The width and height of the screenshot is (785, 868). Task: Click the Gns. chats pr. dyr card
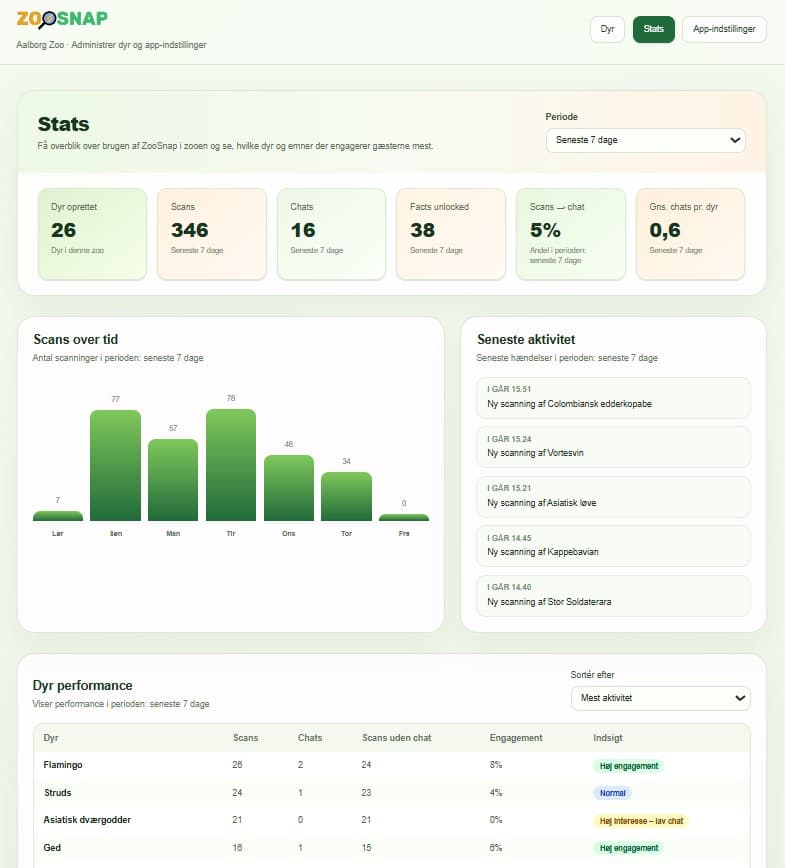[690, 234]
